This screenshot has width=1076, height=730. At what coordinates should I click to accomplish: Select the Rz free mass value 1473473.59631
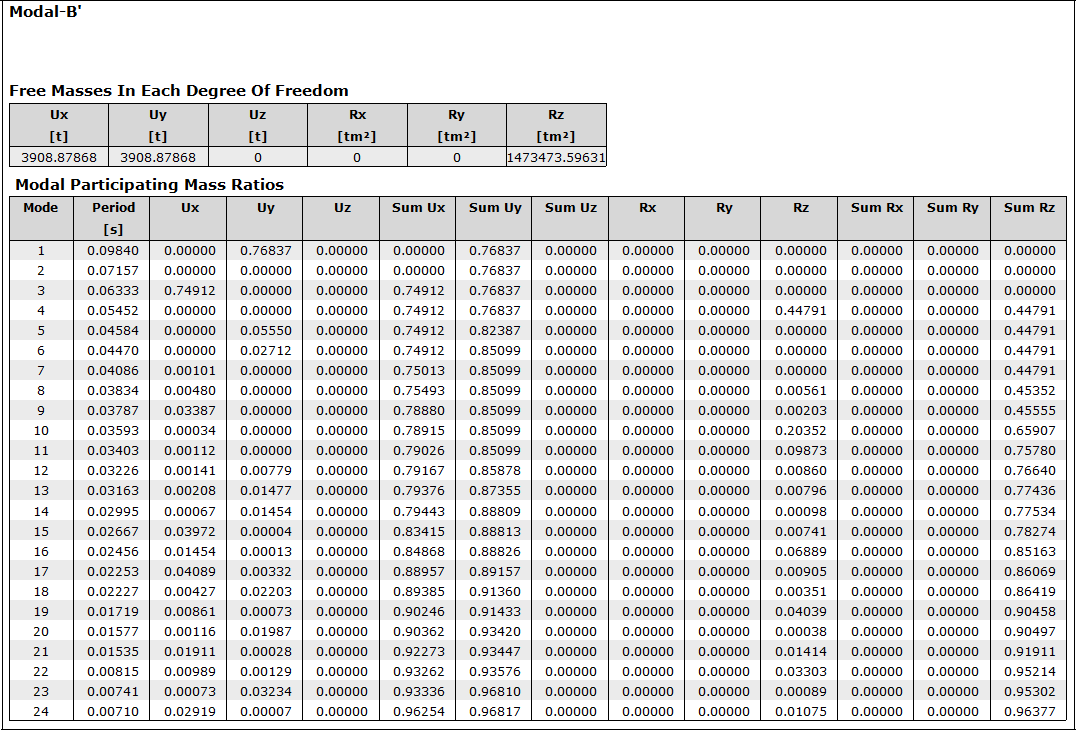coord(556,157)
